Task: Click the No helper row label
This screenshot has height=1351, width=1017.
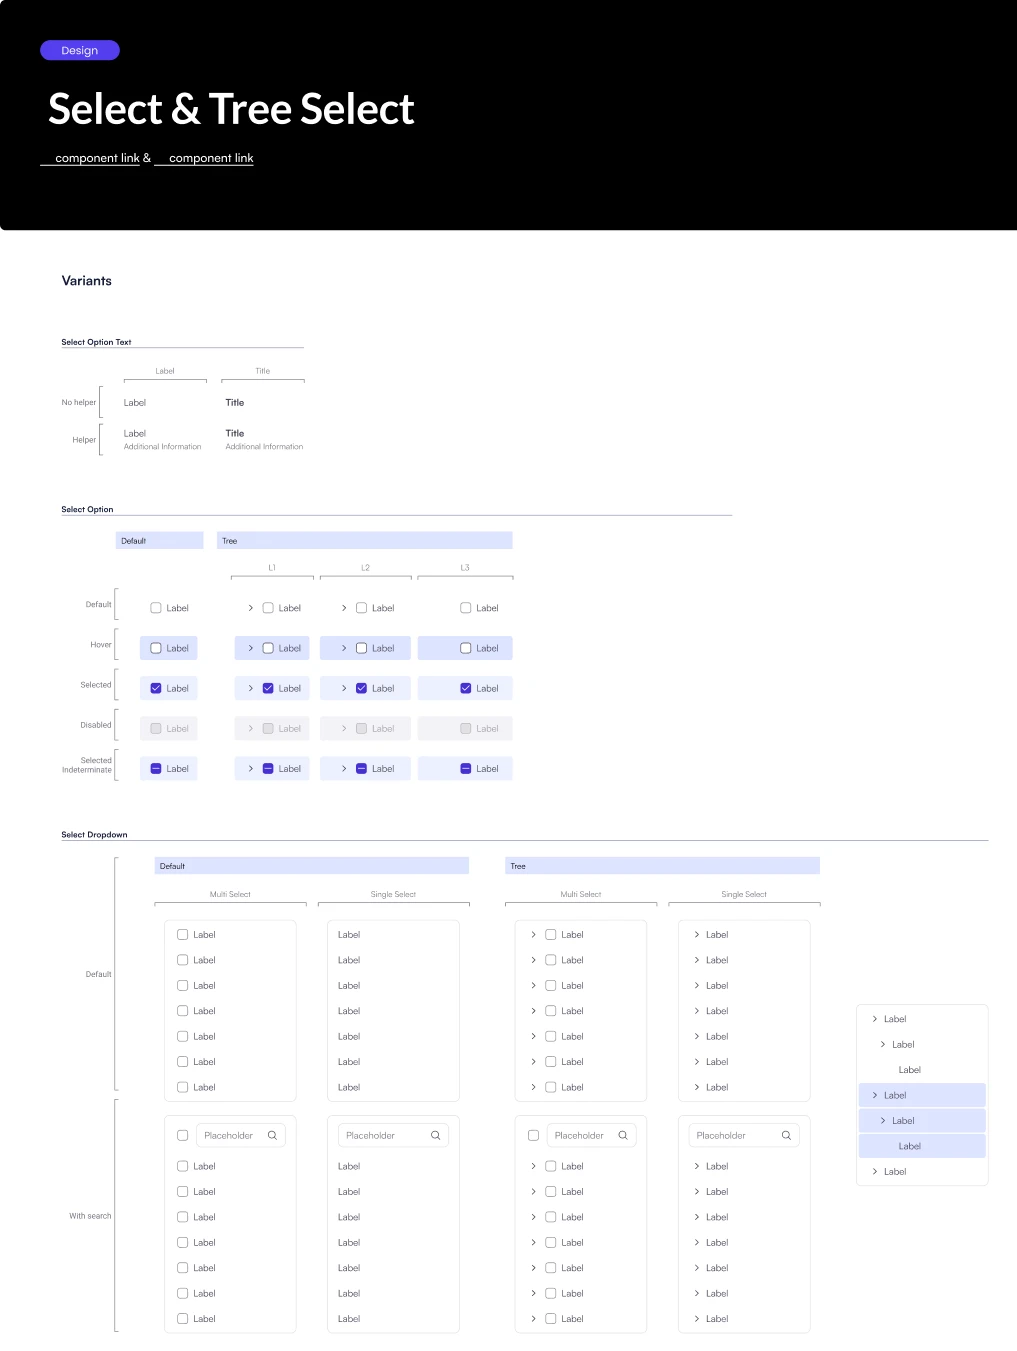Action: point(79,402)
